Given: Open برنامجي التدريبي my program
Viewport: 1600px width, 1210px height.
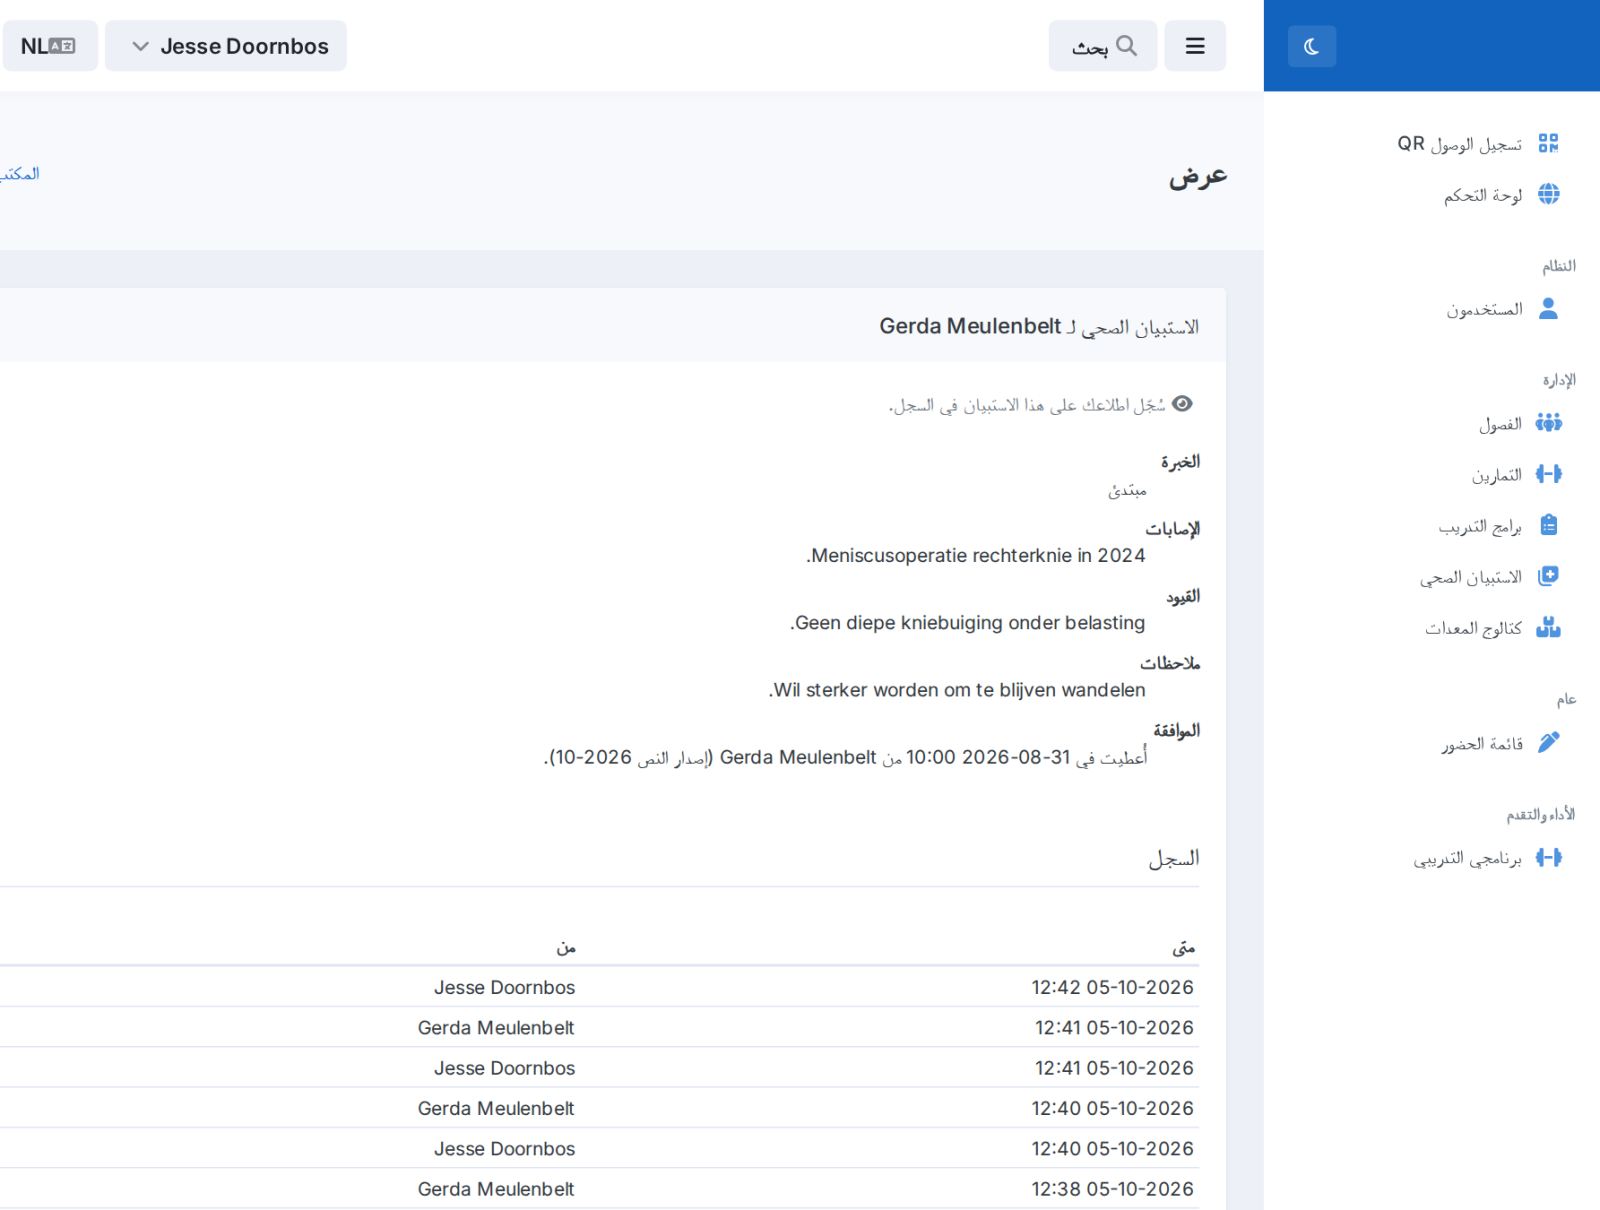Looking at the screenshot, I should [x=1467, y=858].
